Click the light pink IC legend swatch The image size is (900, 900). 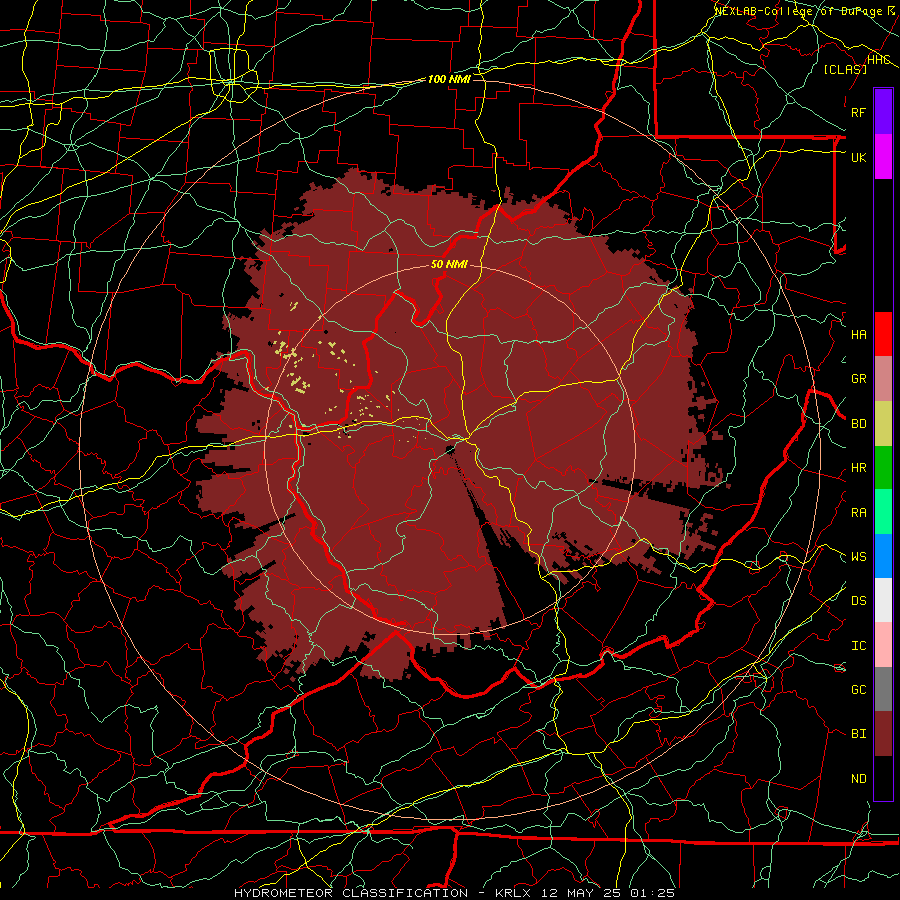[883, 645]
